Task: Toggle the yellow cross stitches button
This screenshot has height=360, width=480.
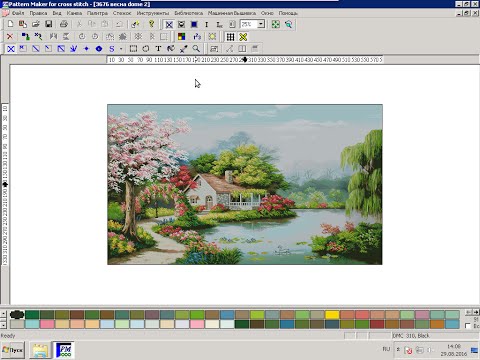Action: tap(243, 37)
